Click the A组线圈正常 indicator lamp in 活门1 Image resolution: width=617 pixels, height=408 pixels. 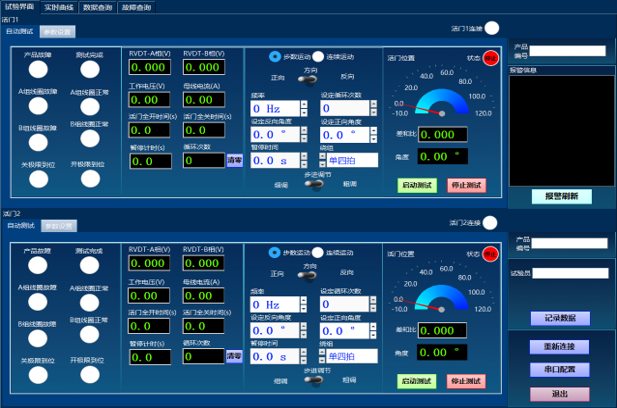pyautogui.click(x=90, y=107)
